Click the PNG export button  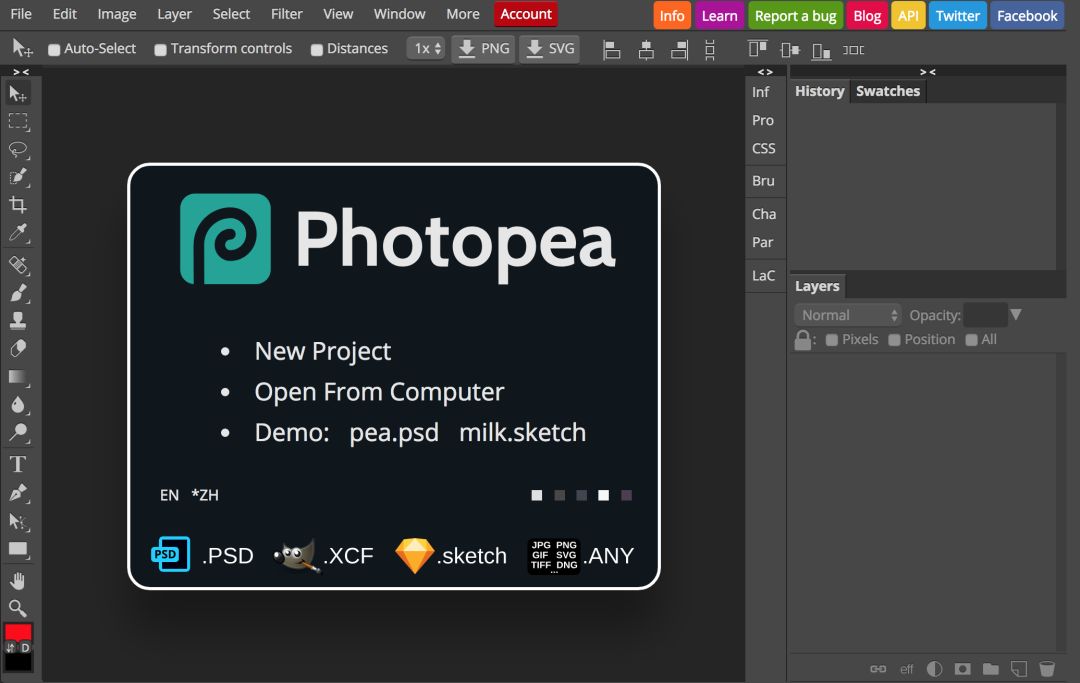pyautogui.click(x=484, y=49)
